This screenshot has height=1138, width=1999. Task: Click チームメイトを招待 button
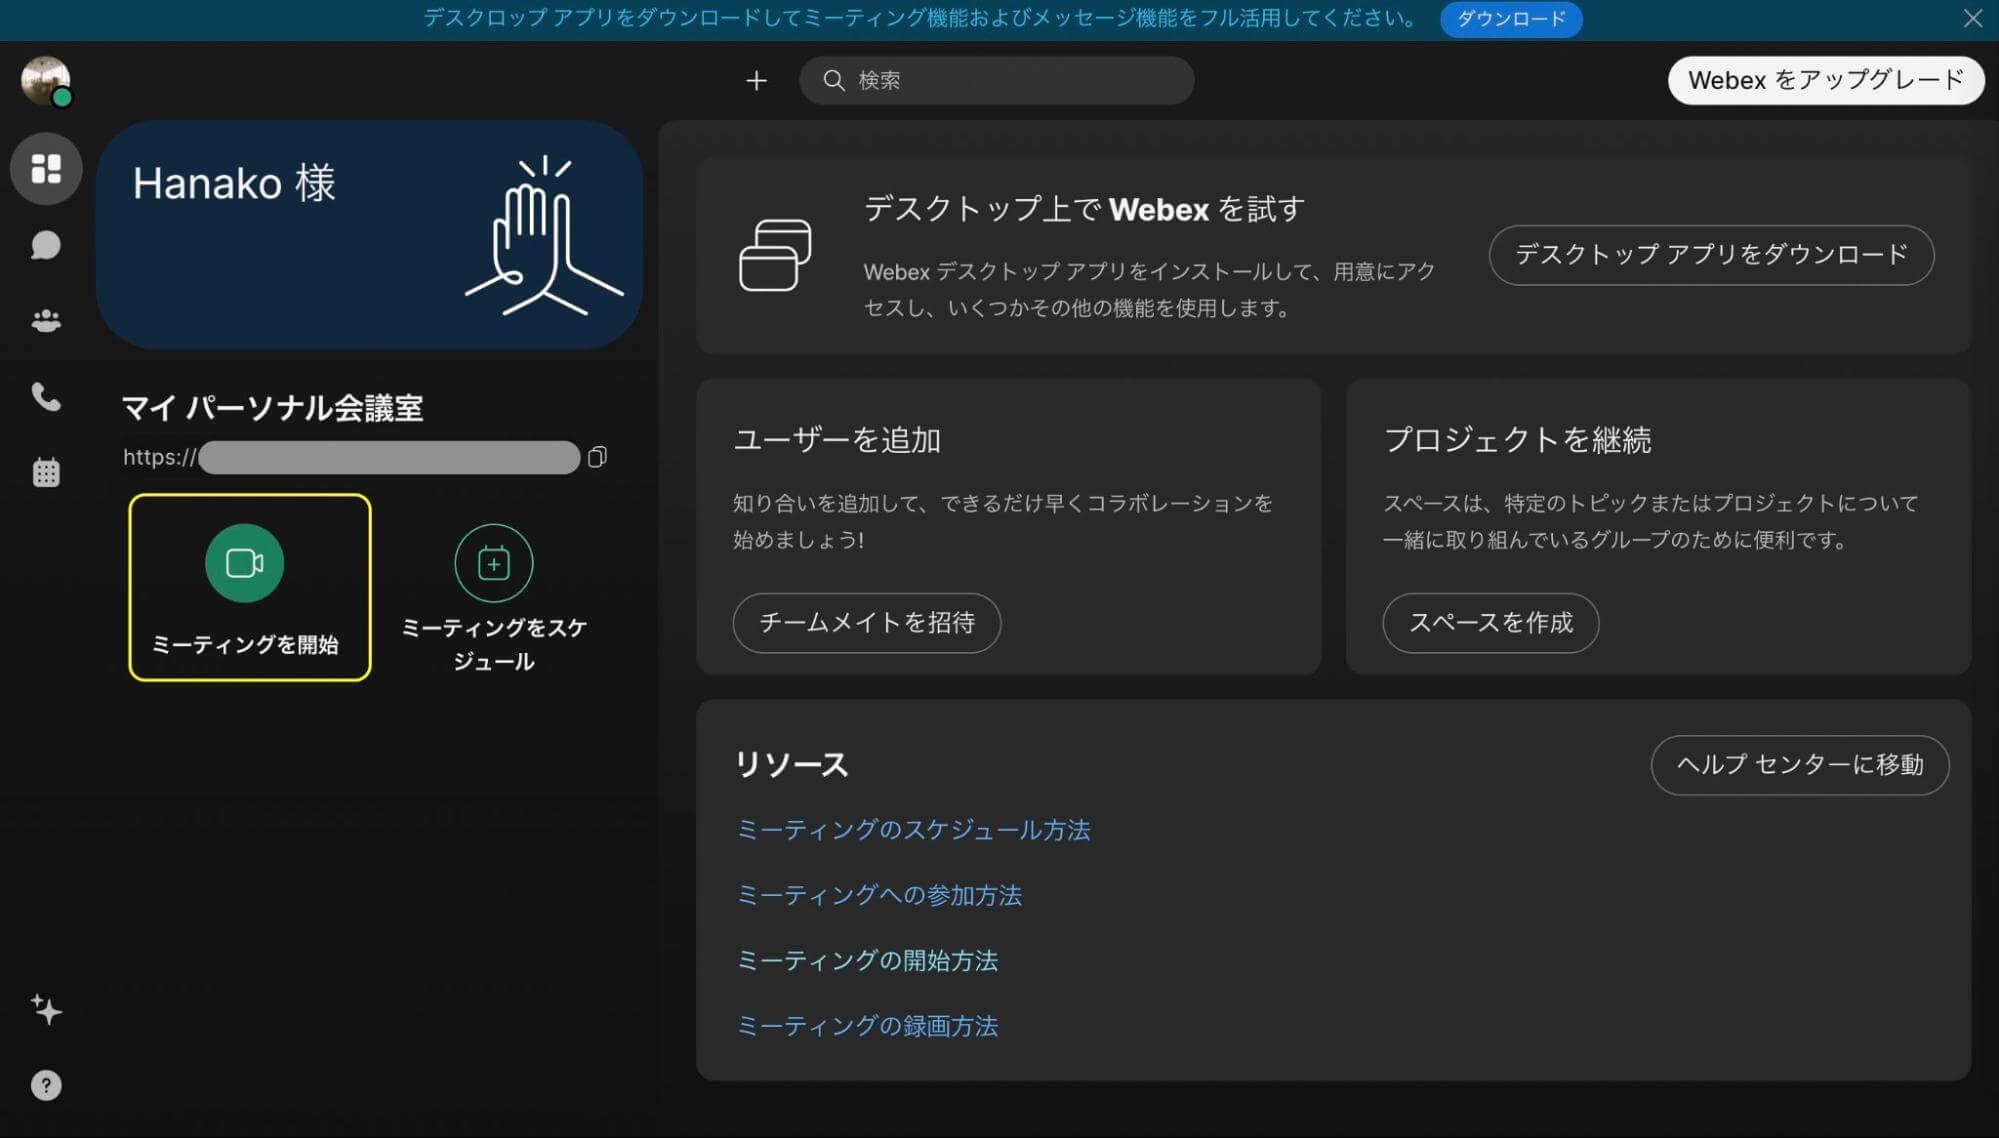click(x=867, y=623)
